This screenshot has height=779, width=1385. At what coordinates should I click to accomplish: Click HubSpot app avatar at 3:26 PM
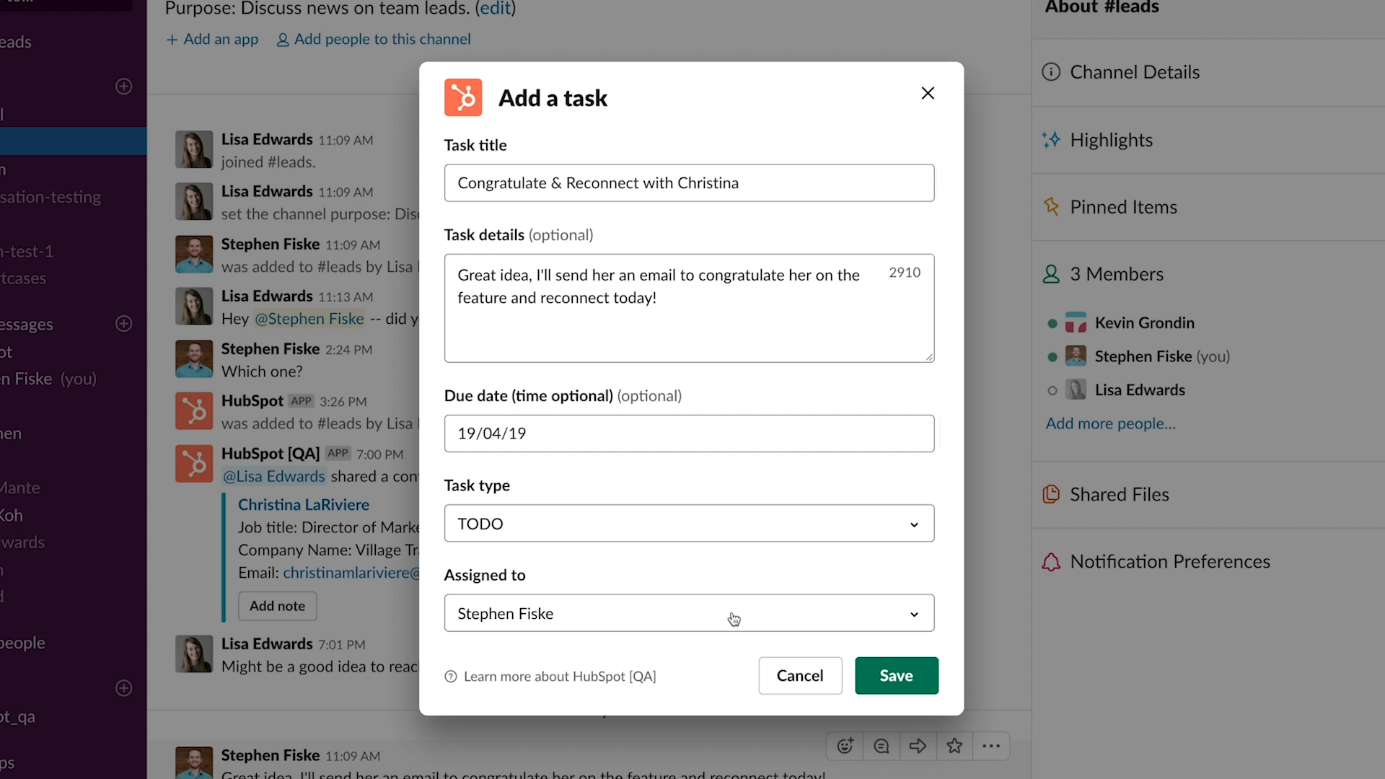click(194, 411)
